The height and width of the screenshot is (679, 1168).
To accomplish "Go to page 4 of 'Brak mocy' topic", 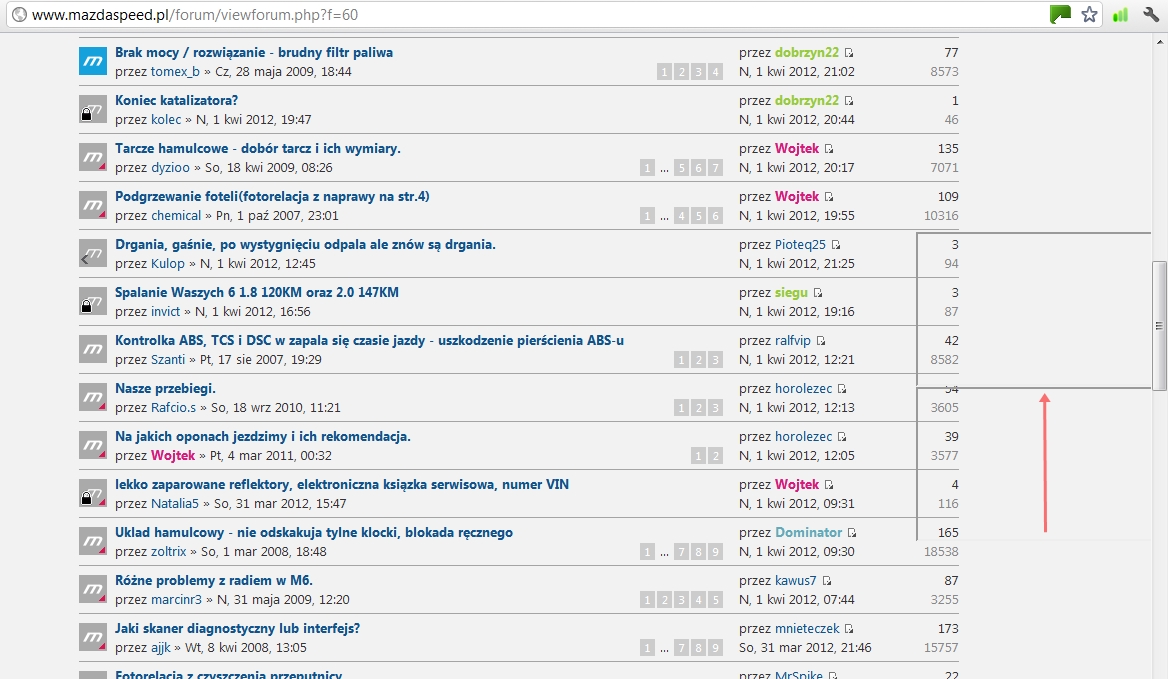I will [715, 72].
